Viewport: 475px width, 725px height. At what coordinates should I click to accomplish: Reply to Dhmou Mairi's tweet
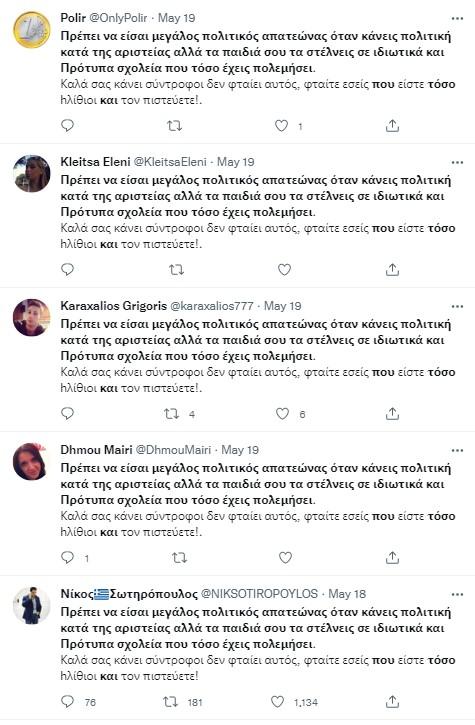tap(68, 558)
